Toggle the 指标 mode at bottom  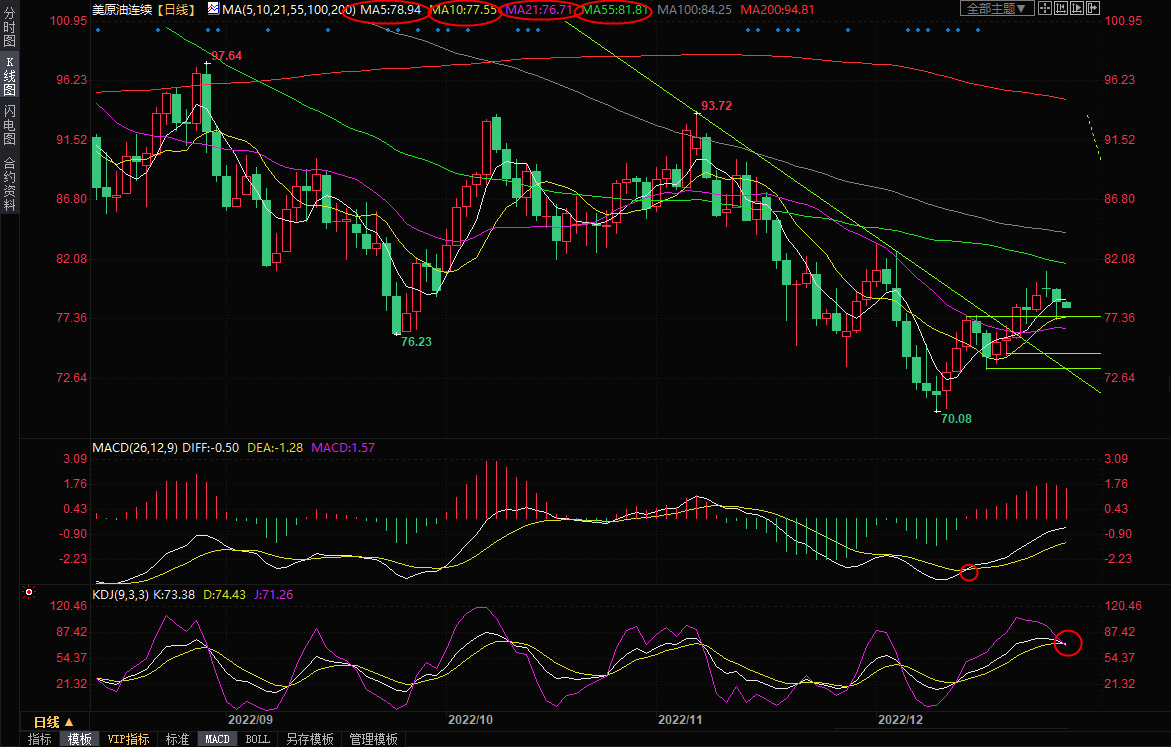pyautogui.click(x=40, y=739)
